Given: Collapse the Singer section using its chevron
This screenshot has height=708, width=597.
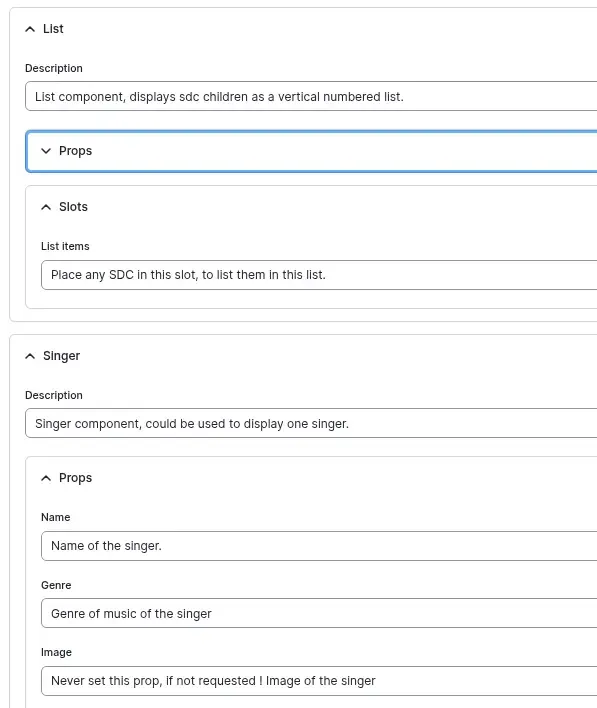Looking at the screenshot, I should [x=30, y=356].
